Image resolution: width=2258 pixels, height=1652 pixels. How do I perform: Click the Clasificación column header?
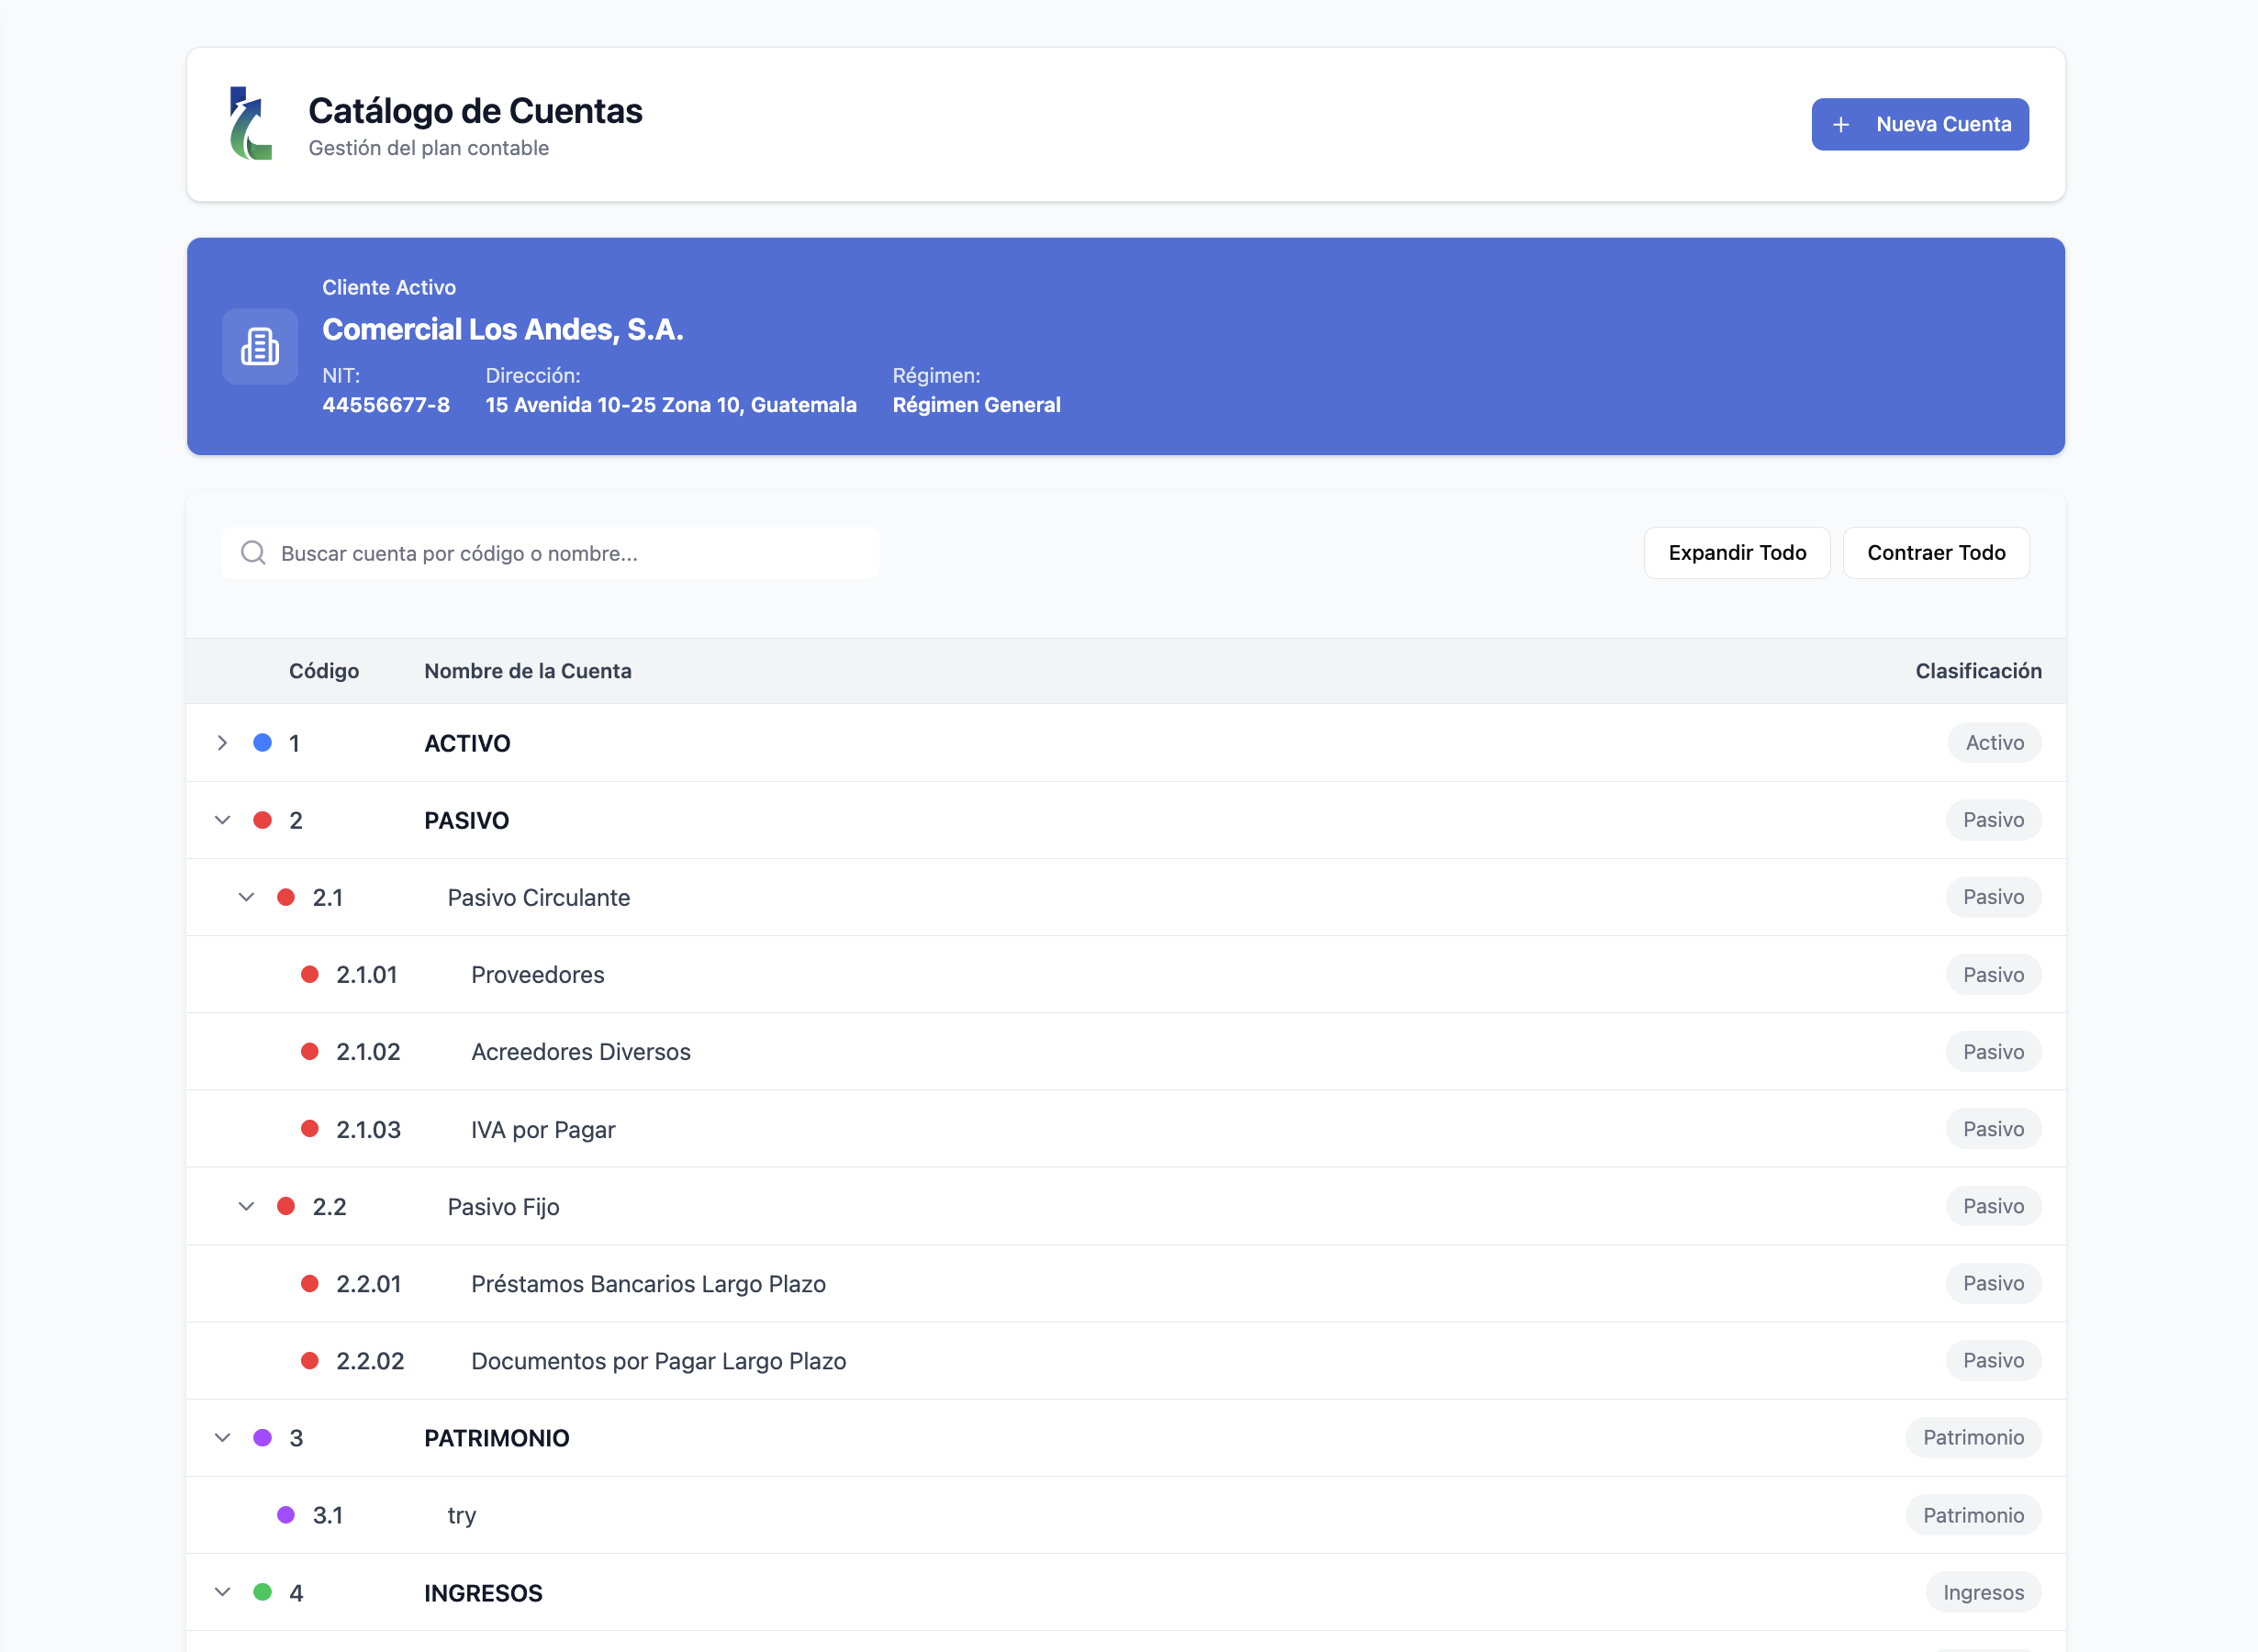(1978, 671)
